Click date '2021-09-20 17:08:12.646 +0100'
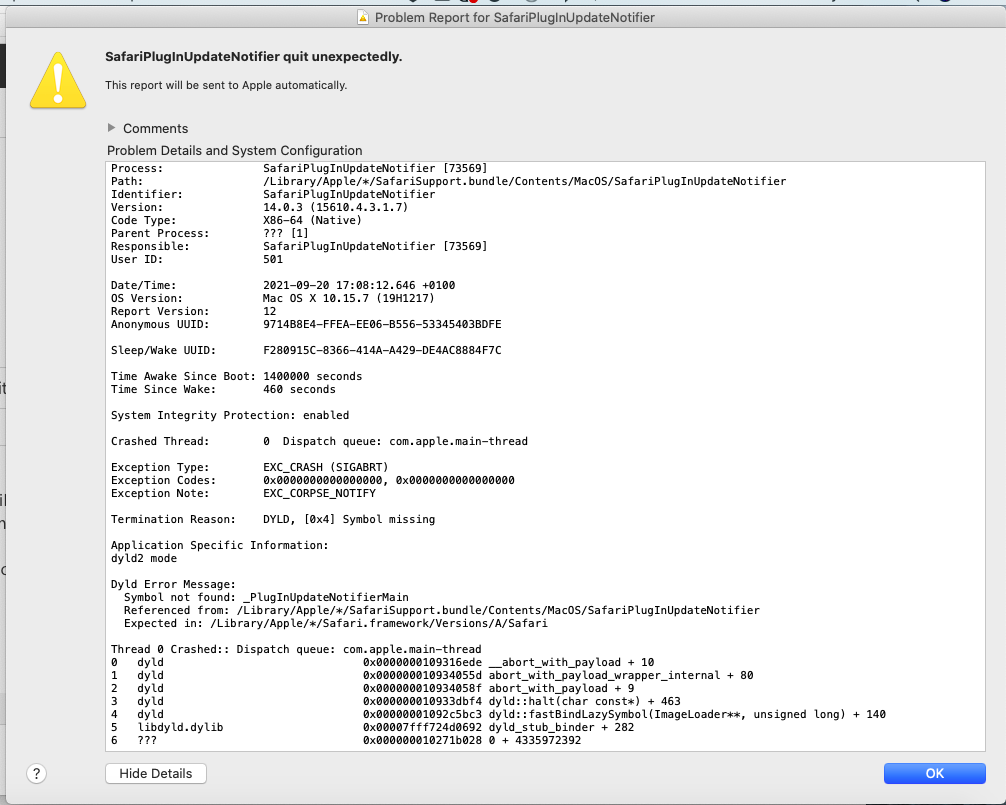This screenshot has width=1006, height=805. [x=359, y=285]
